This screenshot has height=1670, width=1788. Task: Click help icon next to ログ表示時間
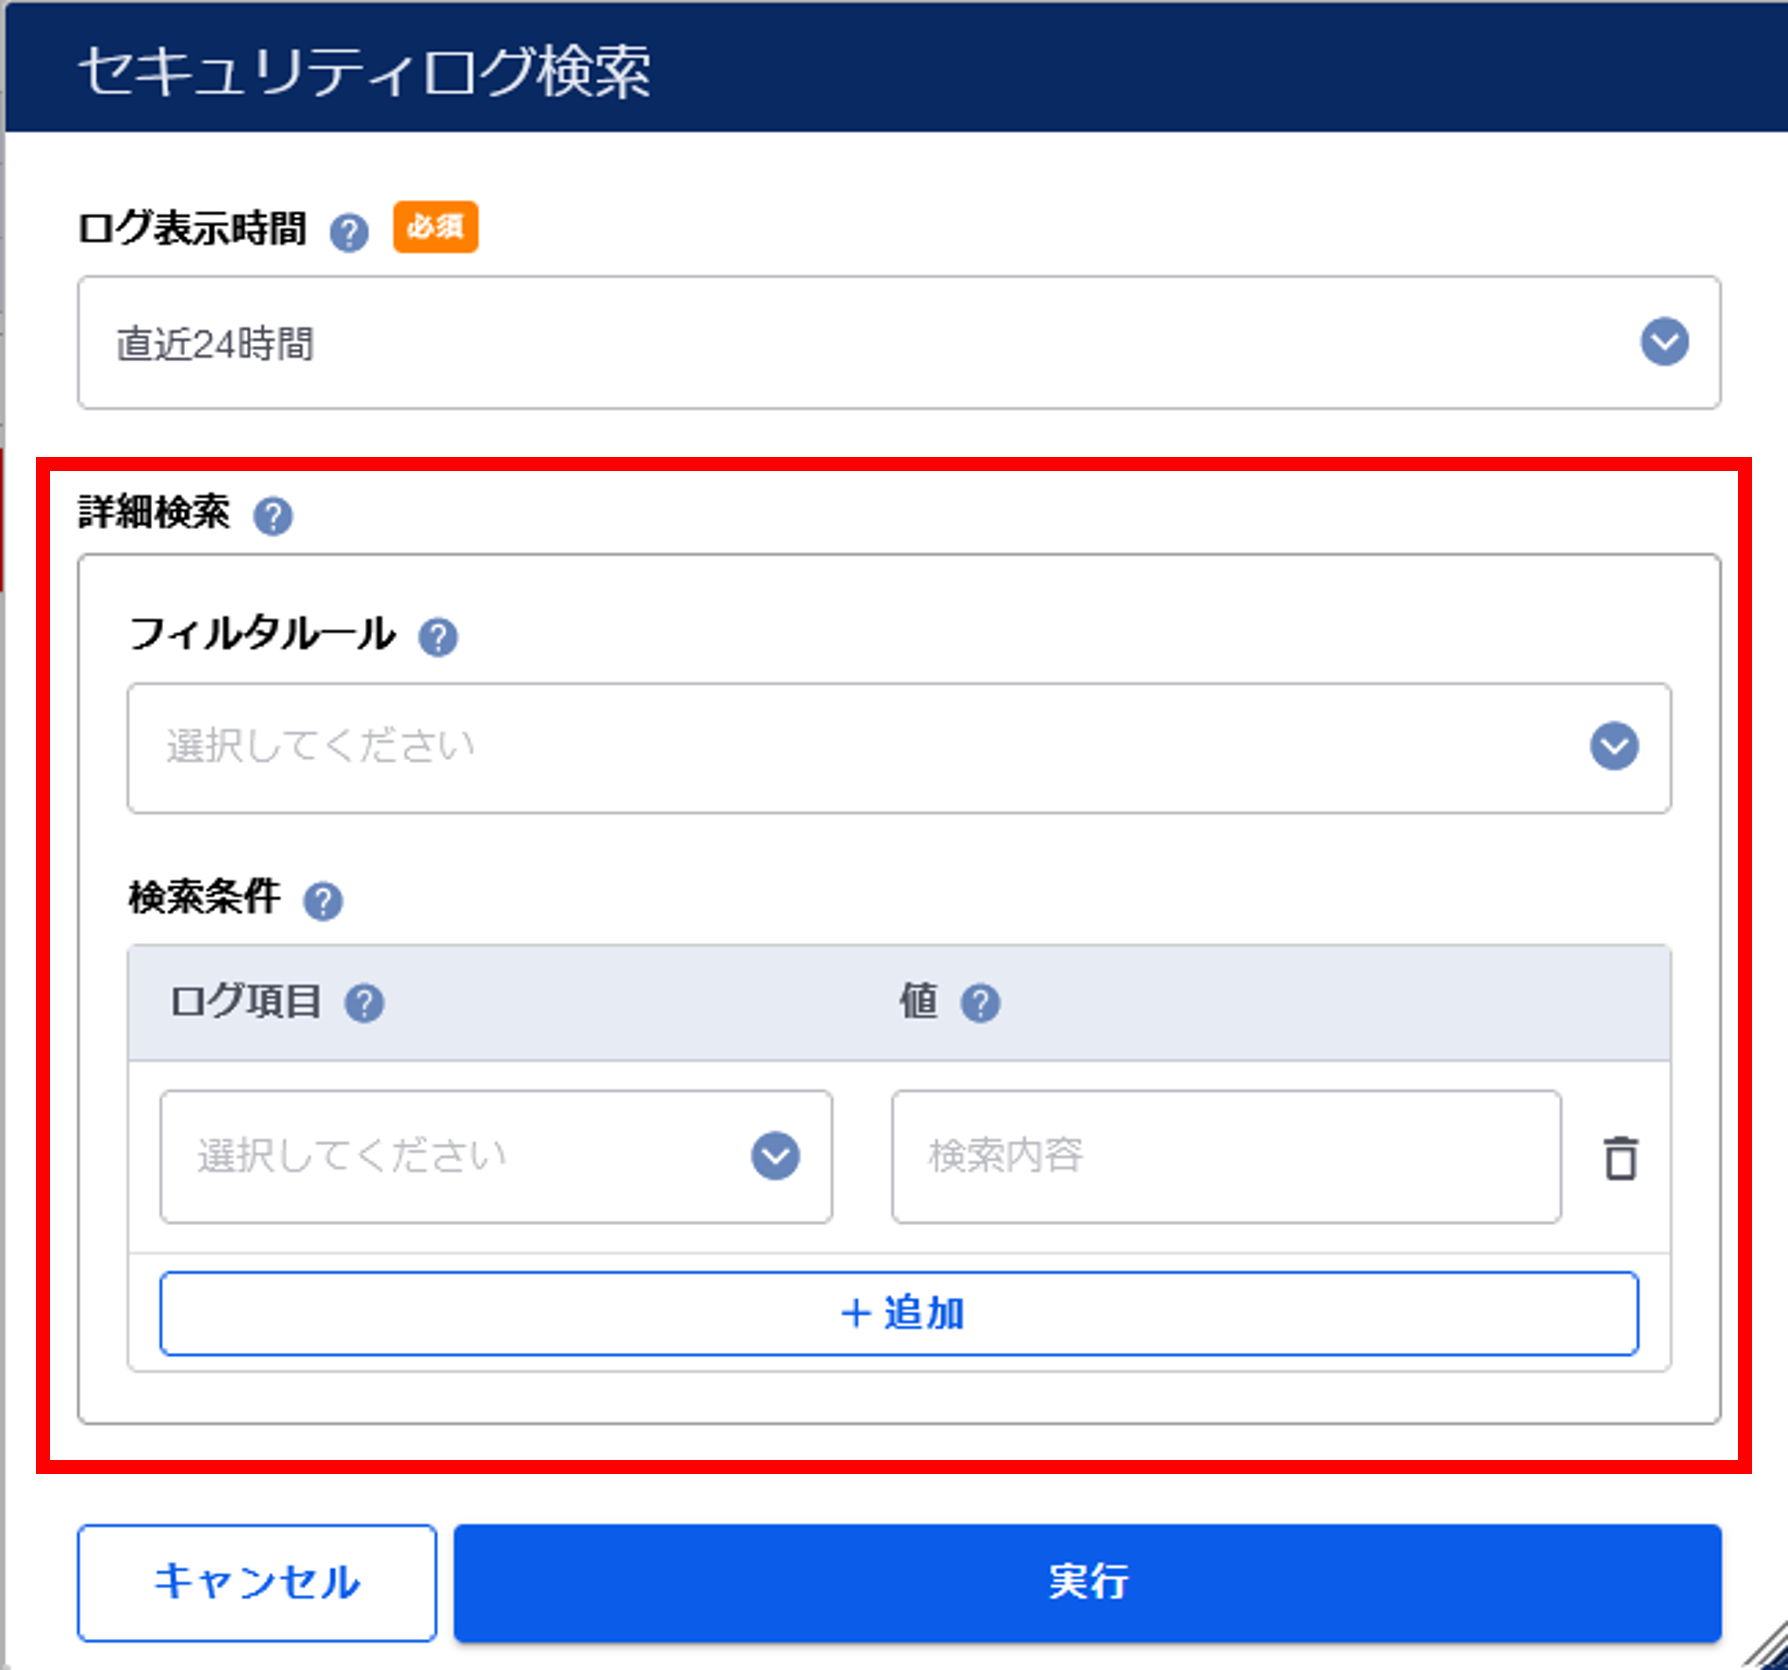(x=349, y=233)
